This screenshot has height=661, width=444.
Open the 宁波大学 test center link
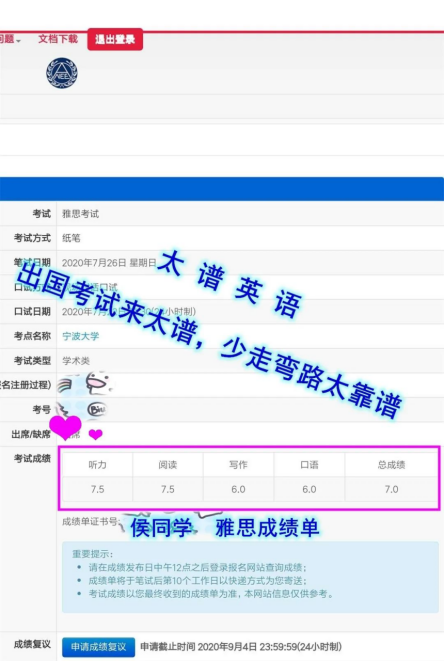pos(81,336)
